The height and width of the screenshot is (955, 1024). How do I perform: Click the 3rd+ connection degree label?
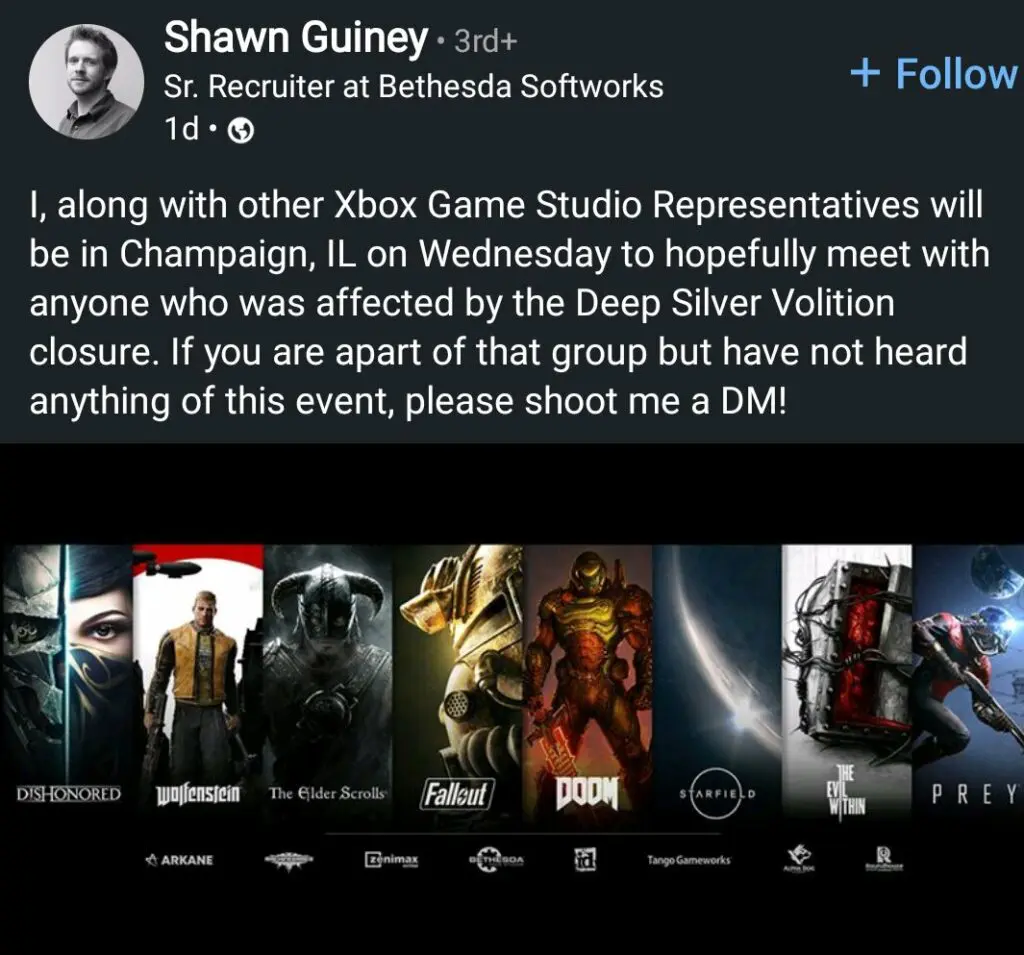pos(486,41)
